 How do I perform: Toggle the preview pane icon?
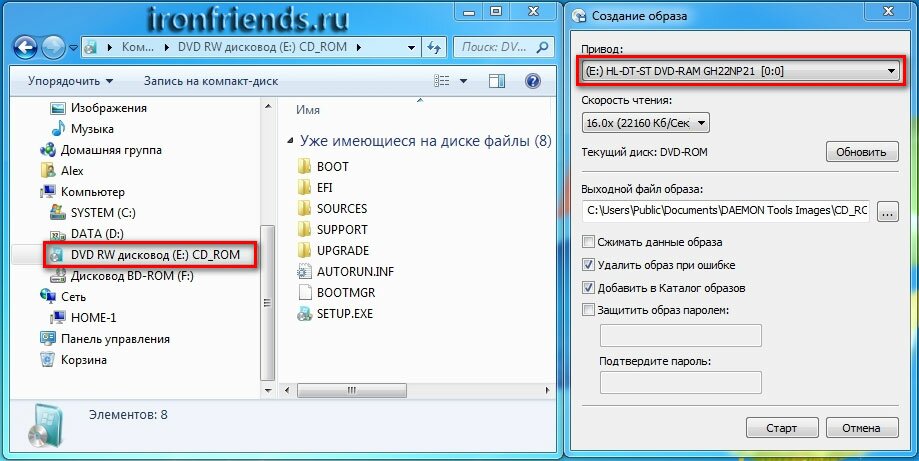tap(497, 81)
